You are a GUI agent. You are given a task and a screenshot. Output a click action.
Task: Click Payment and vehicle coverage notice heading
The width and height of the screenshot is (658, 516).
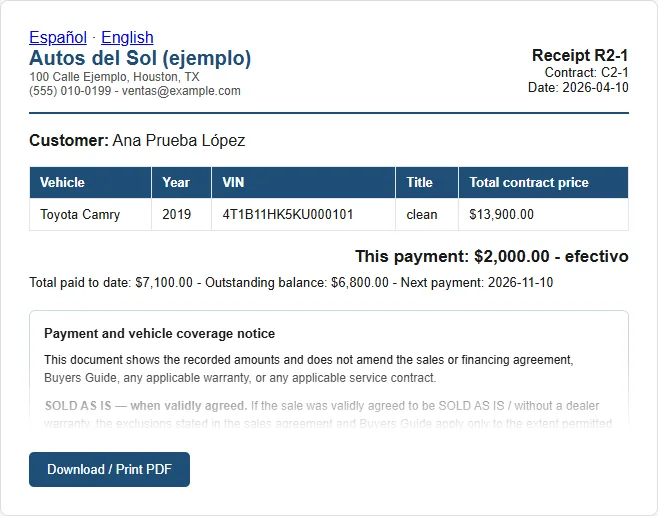pos(159,334)
